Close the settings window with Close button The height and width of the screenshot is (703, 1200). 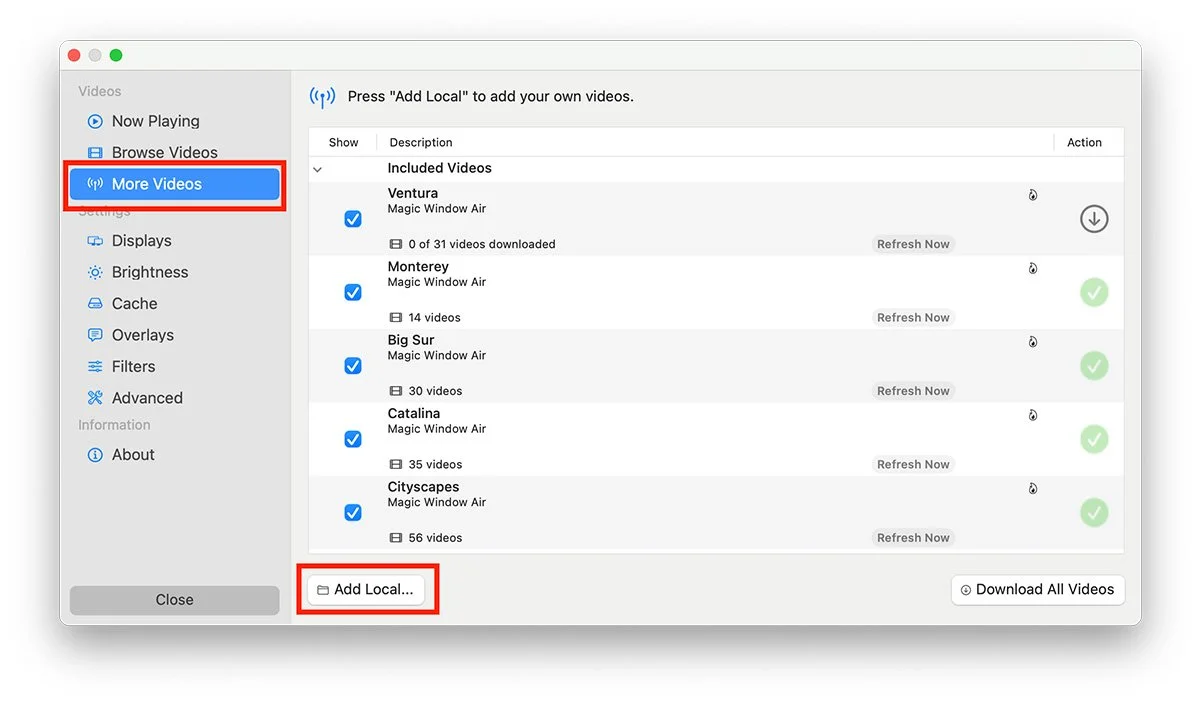click(x=174, y=600)
